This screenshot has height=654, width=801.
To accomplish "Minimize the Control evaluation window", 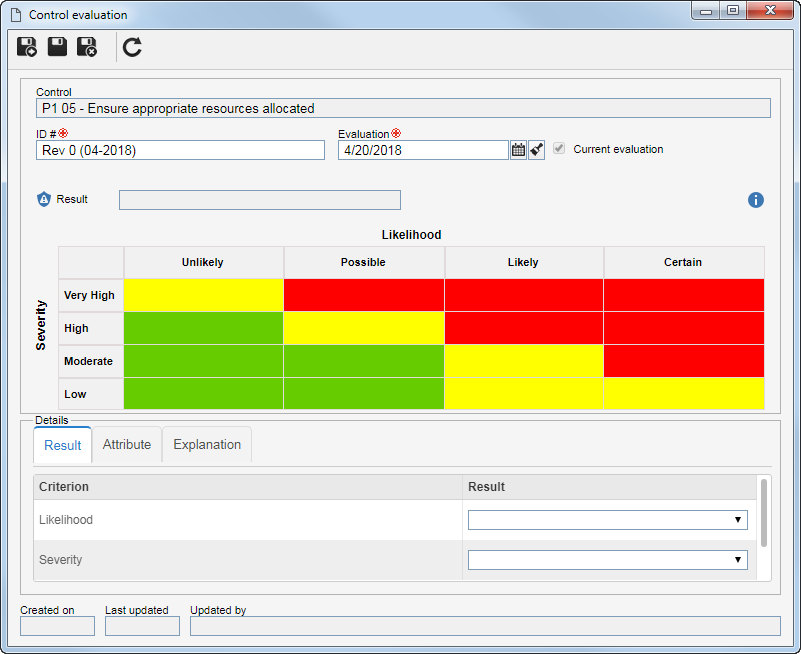I will click(706, 11).
